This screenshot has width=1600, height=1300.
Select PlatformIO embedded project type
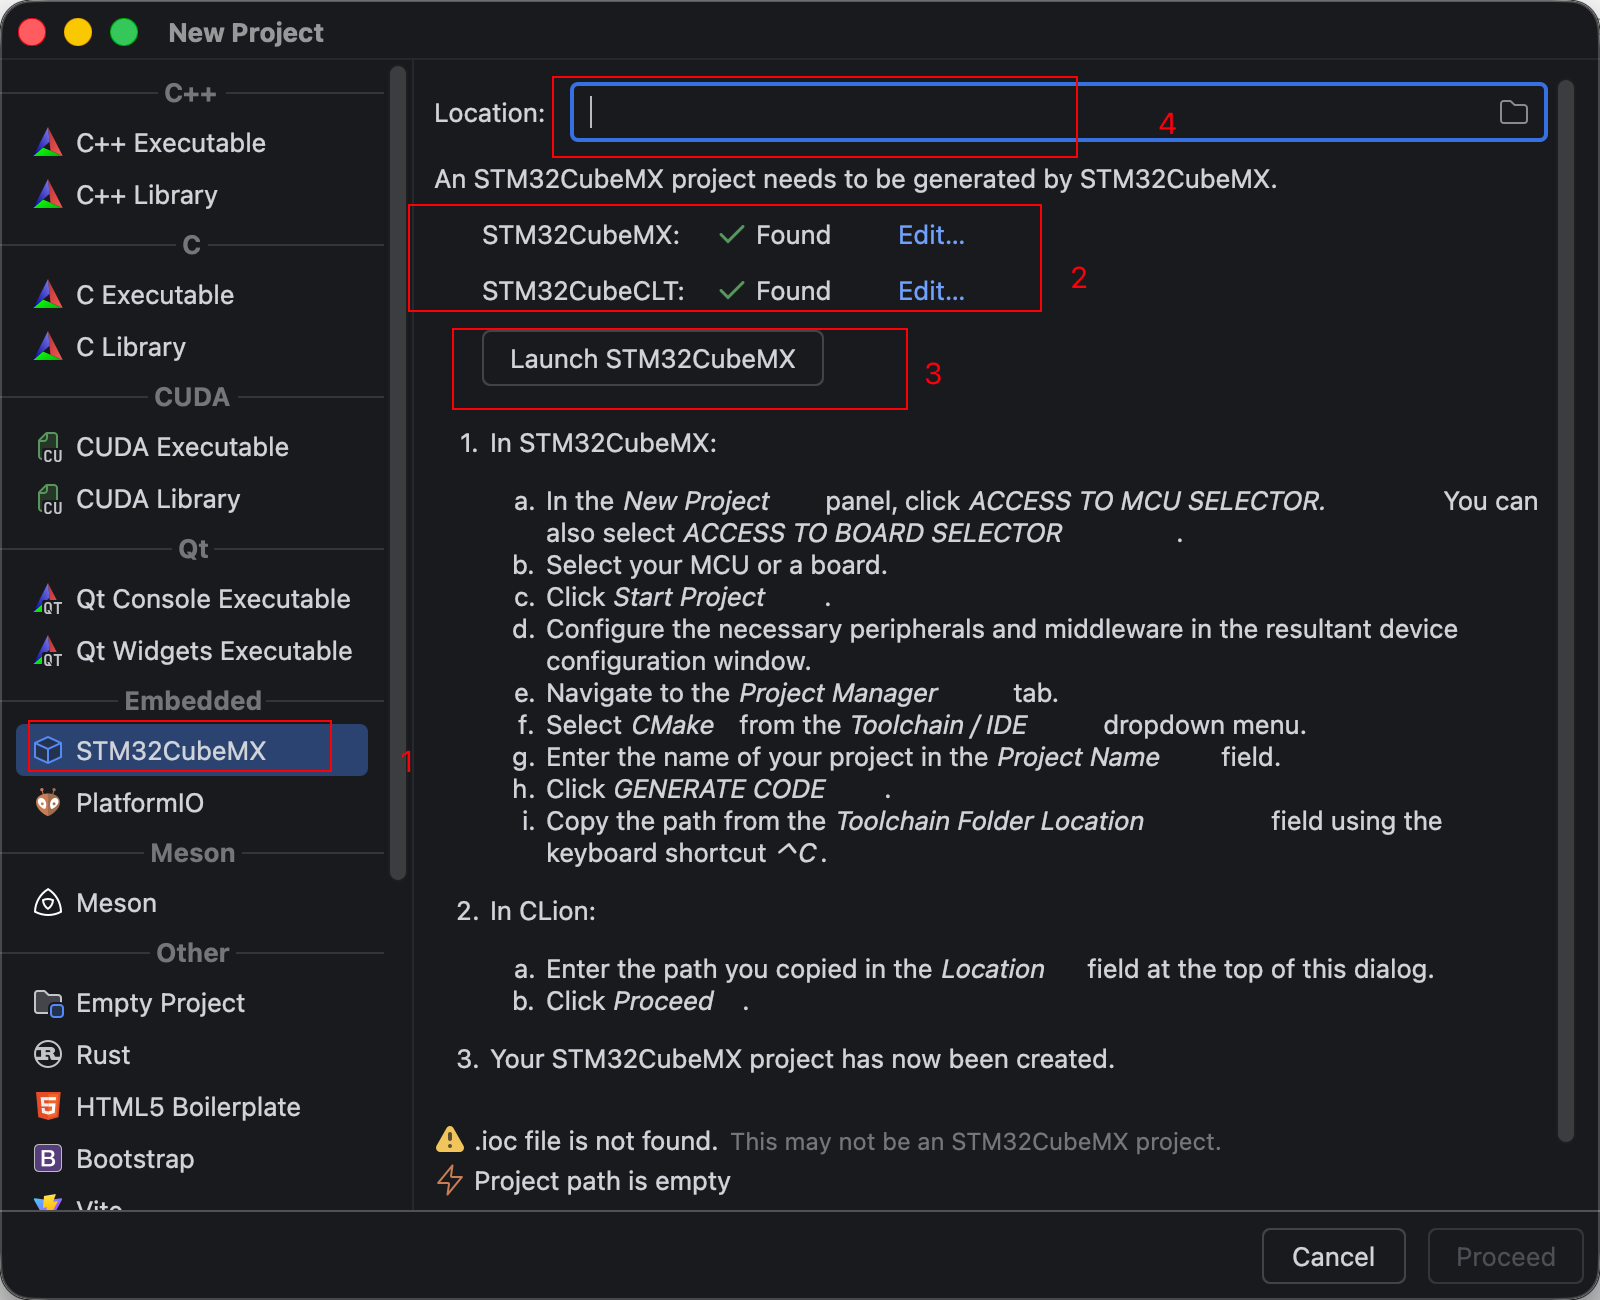pyautogui.click(x=192, y=803)
